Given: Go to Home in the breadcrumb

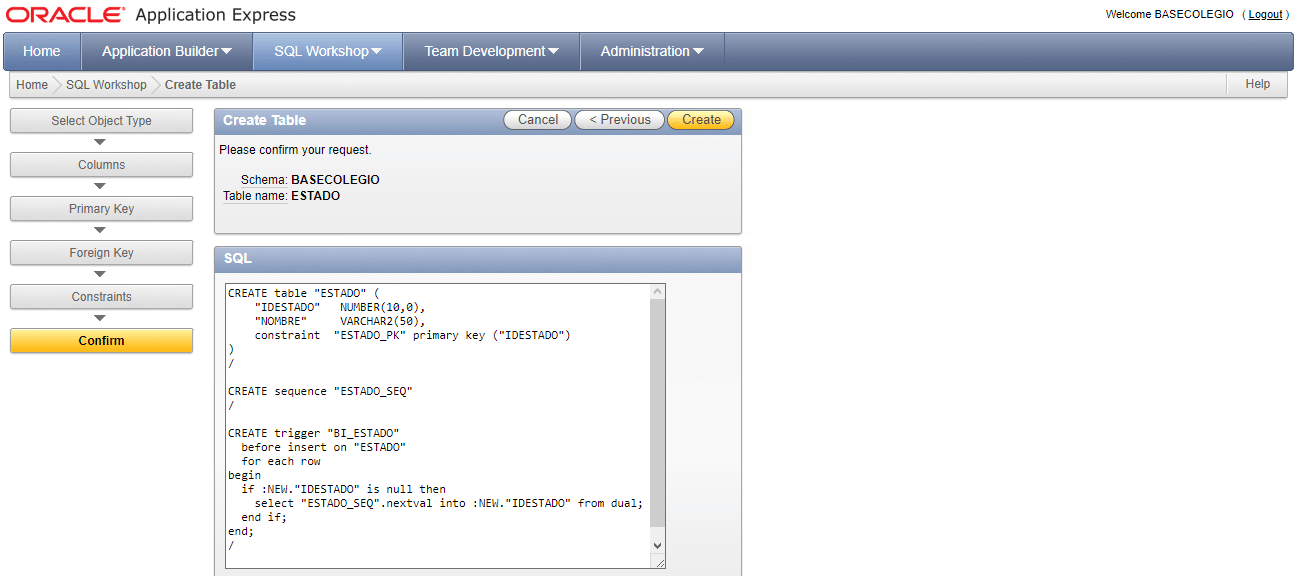Looking at the screenshot, I should (32, 85).
